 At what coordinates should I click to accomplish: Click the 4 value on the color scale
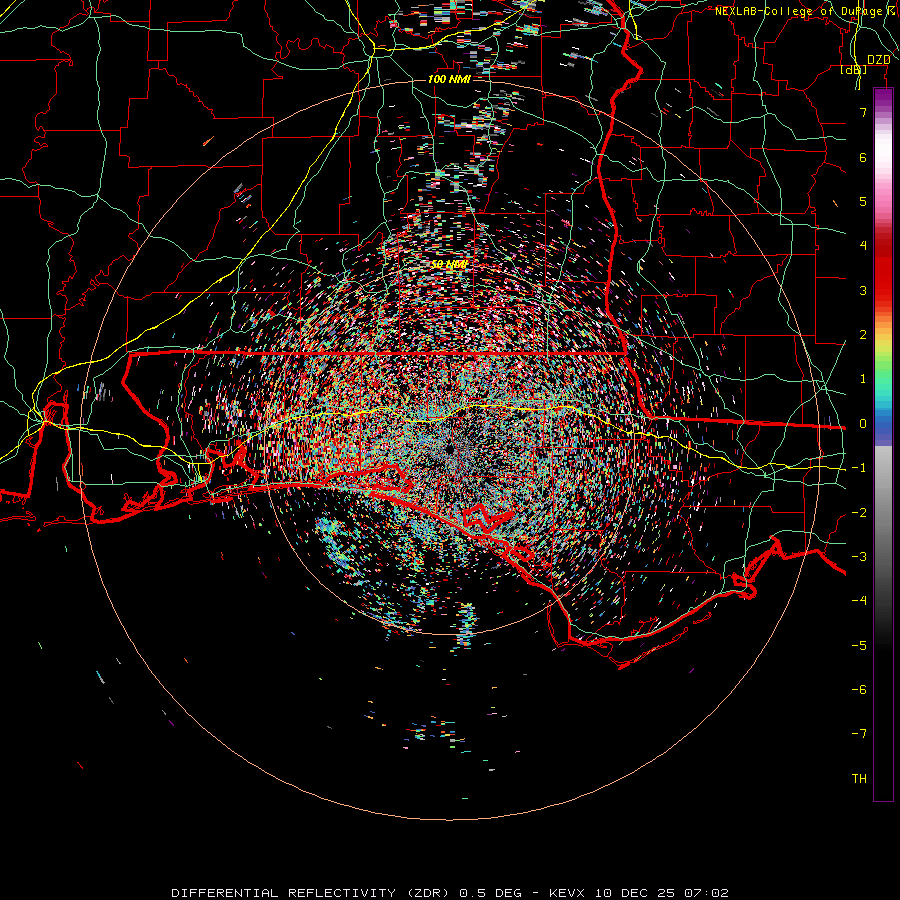(863, 246)
